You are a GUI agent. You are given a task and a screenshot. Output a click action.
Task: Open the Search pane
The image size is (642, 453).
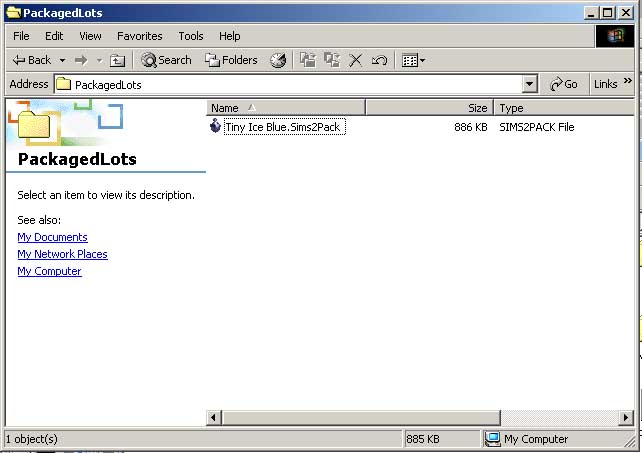[166, 60]
